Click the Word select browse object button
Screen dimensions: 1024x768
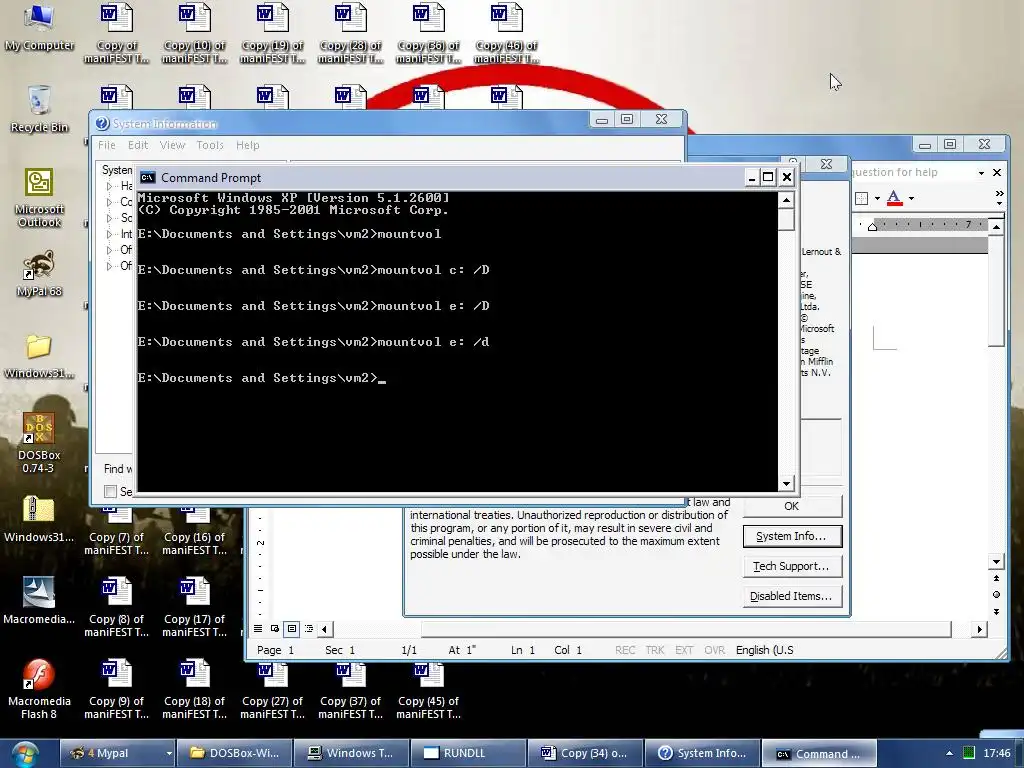996,594
